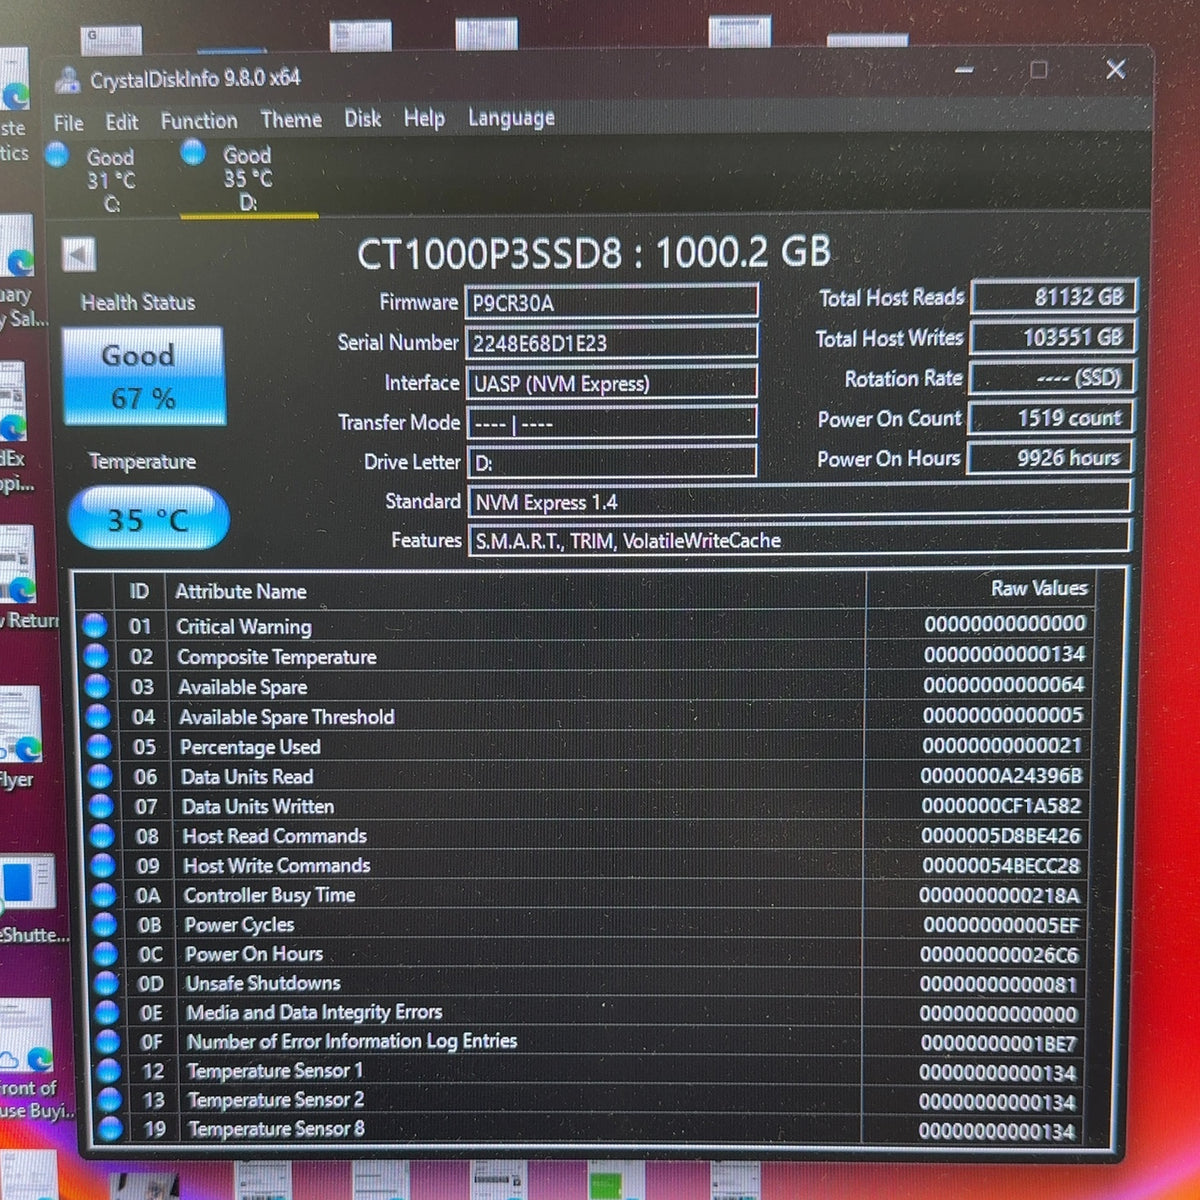
Task: Click status orb for Media and Data Integrity Errors
Action: tap(107, 1012)
